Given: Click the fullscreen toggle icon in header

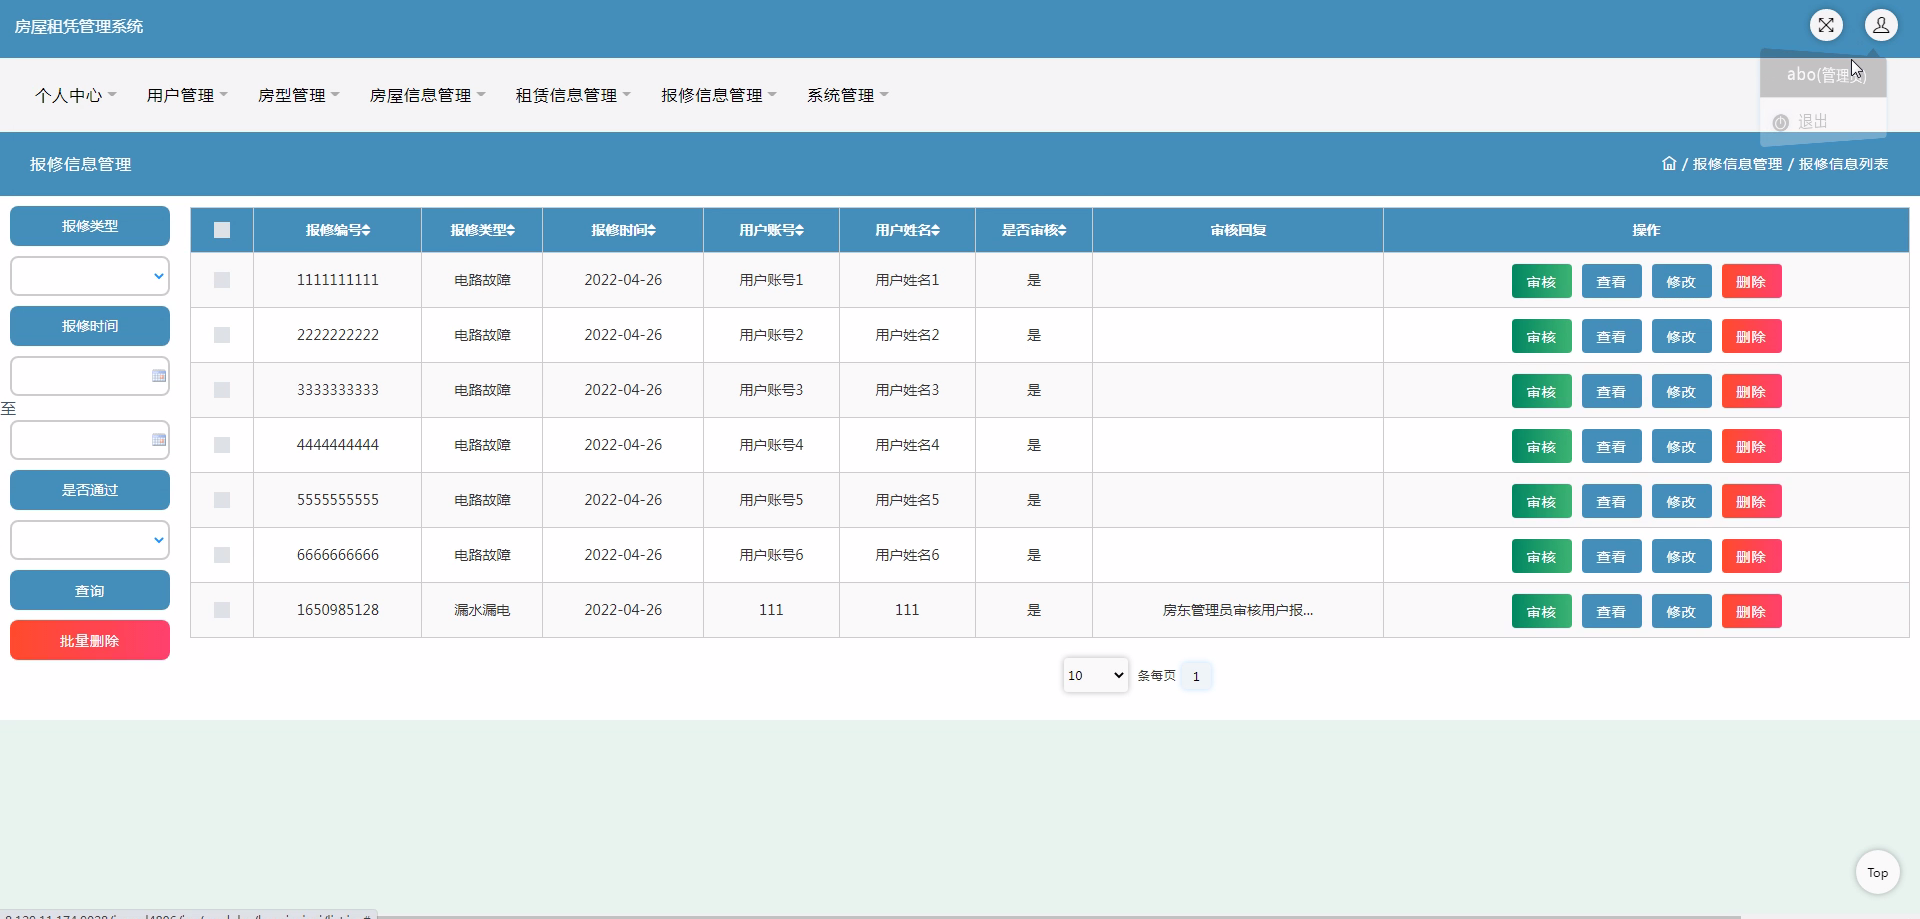Looking at the screenshot, I should pyautogui.click(x=1826, y=25).
